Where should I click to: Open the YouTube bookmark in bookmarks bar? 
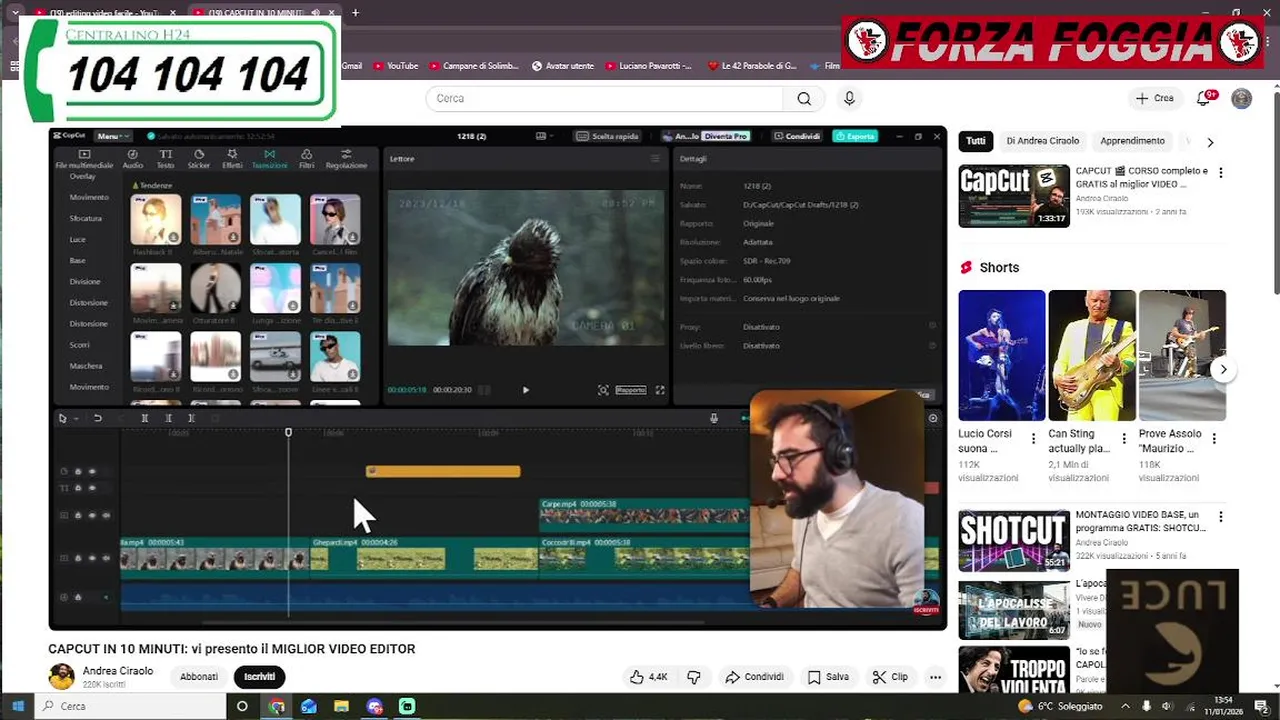click(x=396, y=66)
